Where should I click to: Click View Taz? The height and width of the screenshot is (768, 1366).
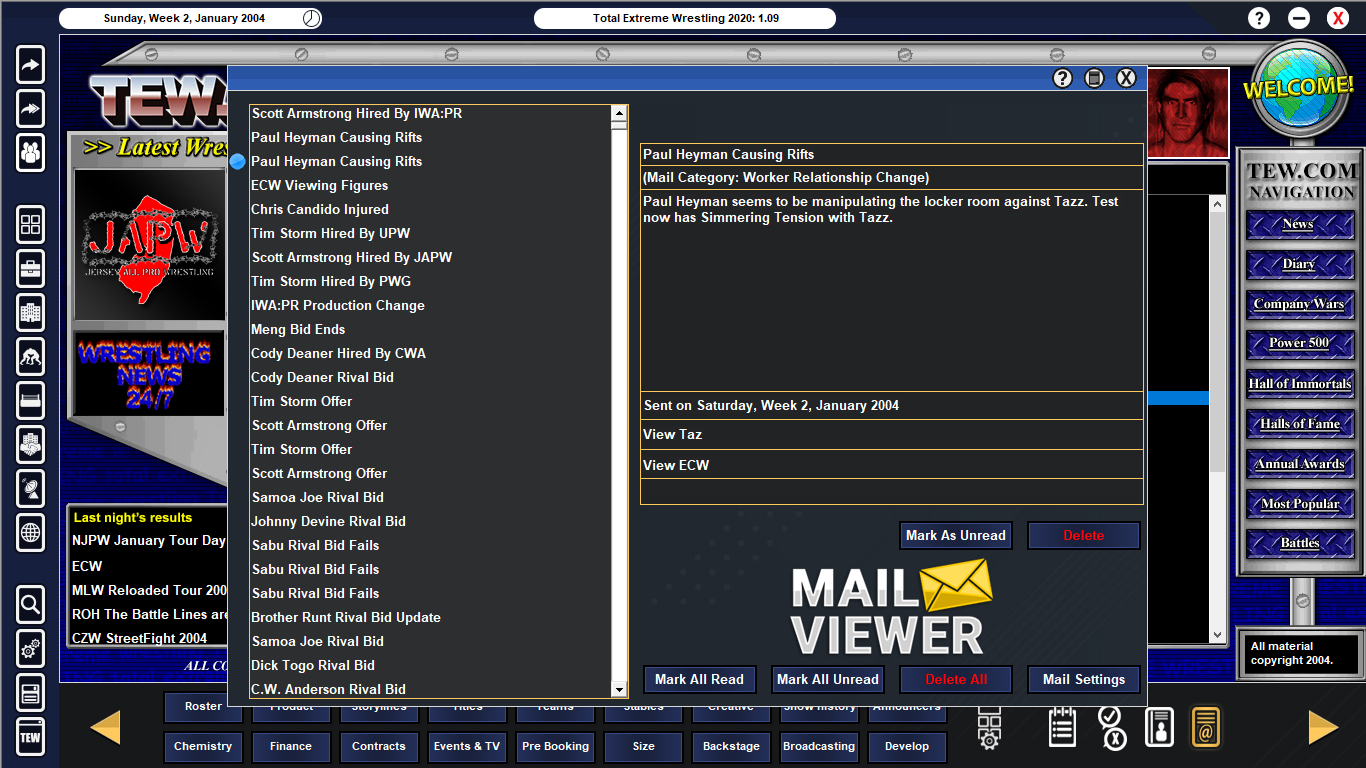(x=890, y=434)
